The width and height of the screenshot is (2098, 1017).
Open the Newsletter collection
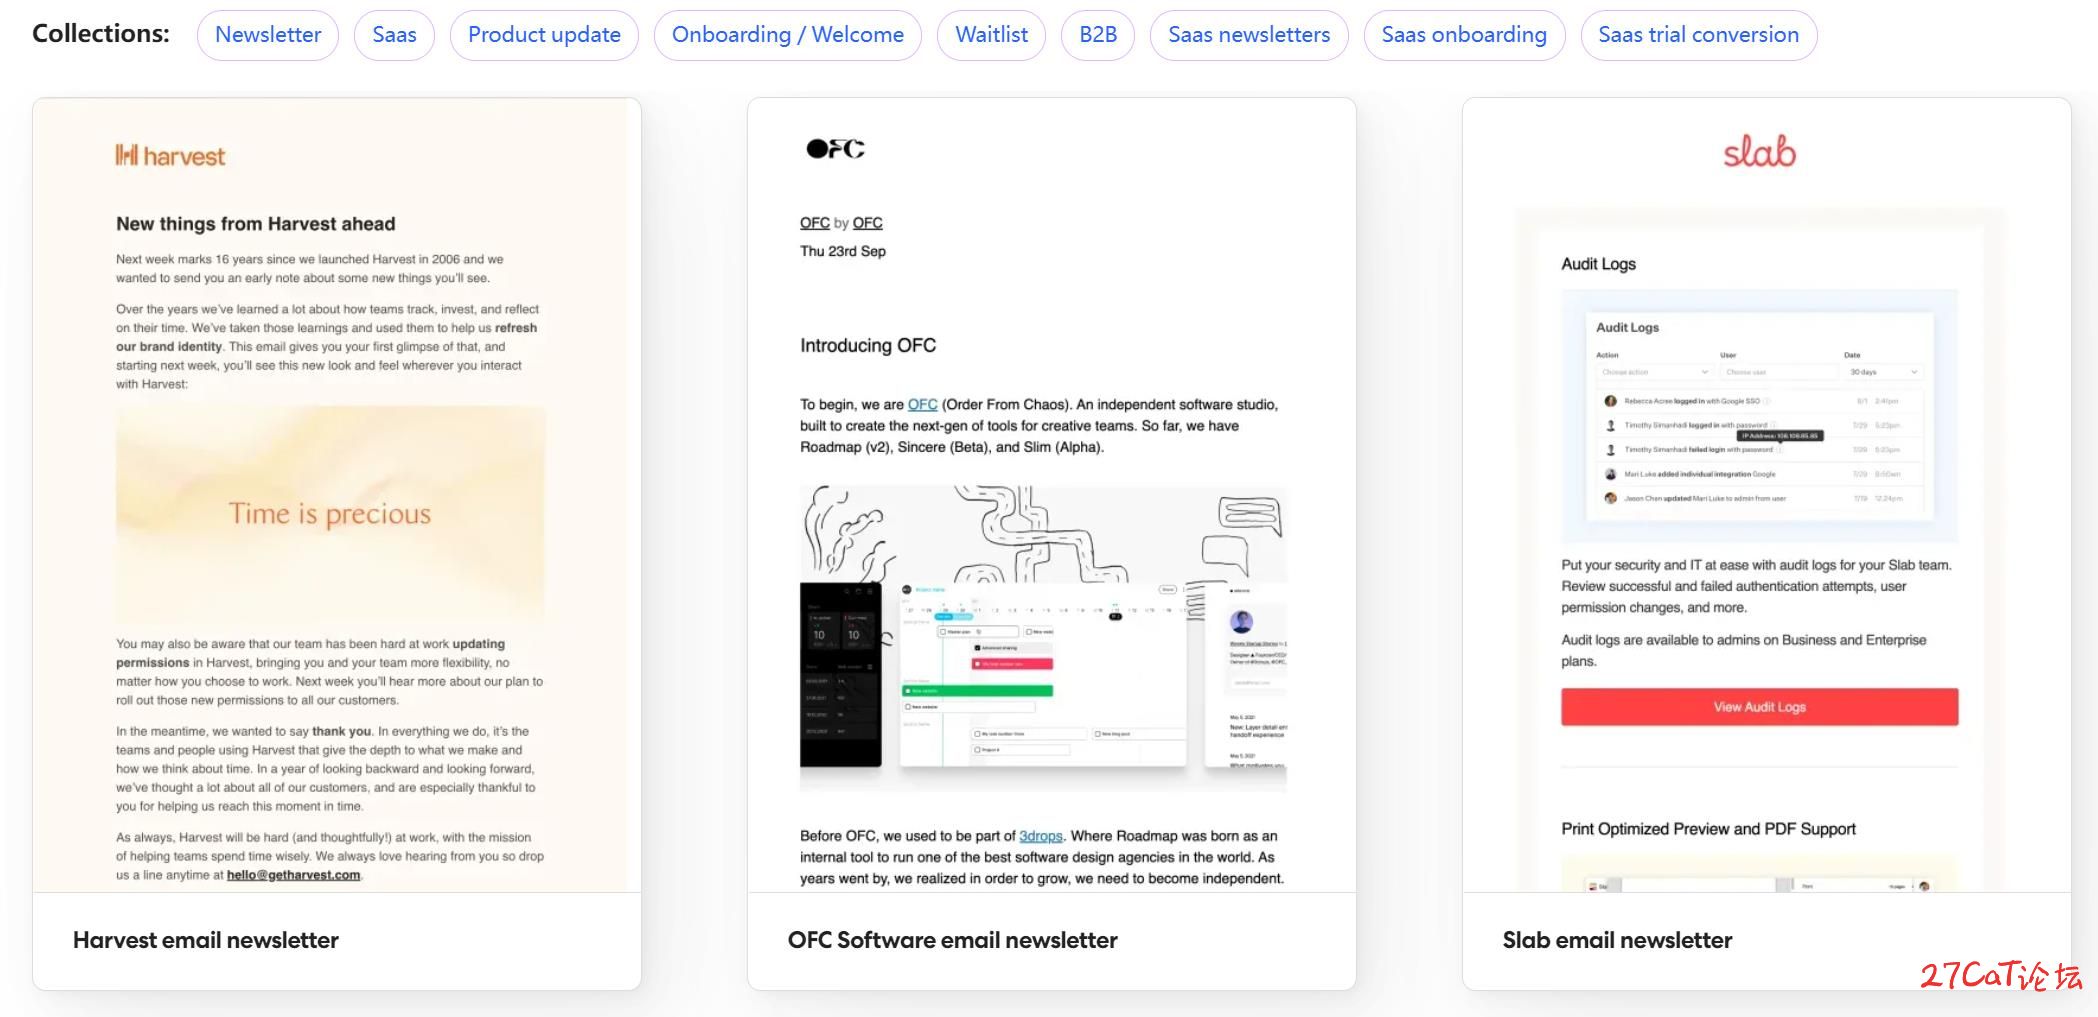268,35
